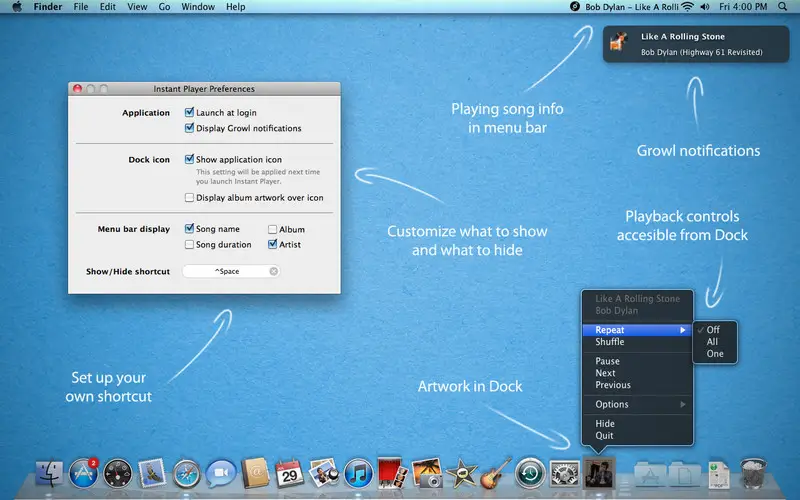Click the ^Space shortcut recorder field

click(x=231, y=271)
